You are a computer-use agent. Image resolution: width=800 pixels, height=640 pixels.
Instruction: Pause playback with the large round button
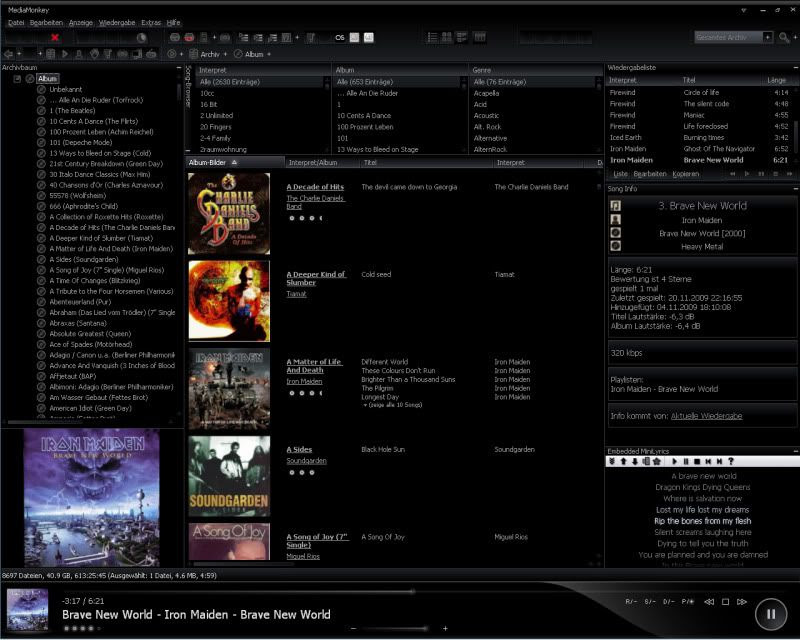(770, 614)
